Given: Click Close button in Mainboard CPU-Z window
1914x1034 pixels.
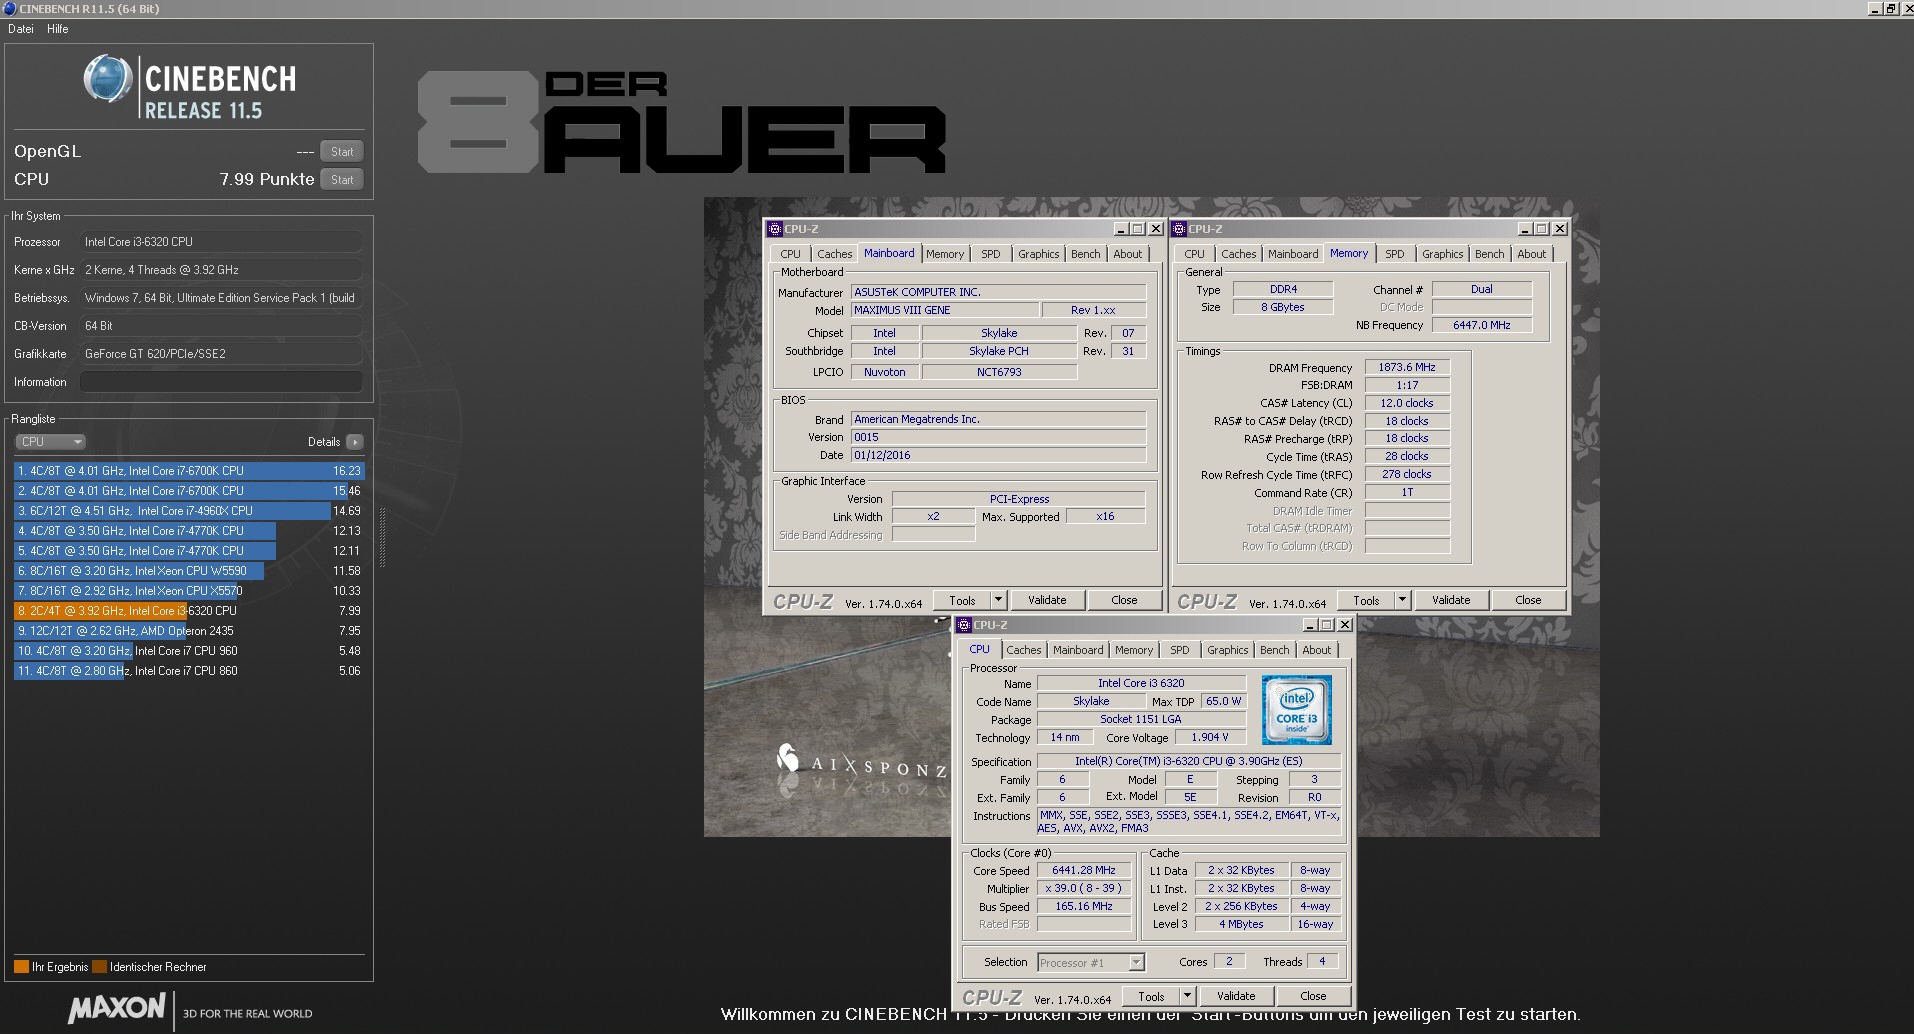Looking at the screenshot, I should [x=1124, y=600].
